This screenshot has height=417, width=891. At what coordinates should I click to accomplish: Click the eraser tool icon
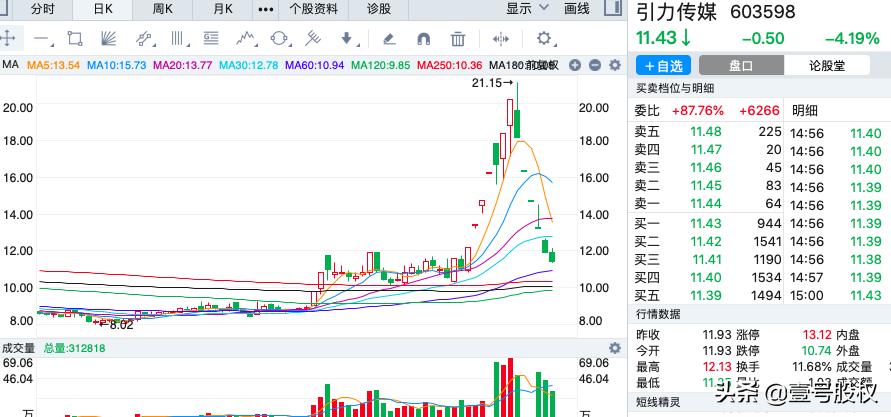[x=389, y=39]
